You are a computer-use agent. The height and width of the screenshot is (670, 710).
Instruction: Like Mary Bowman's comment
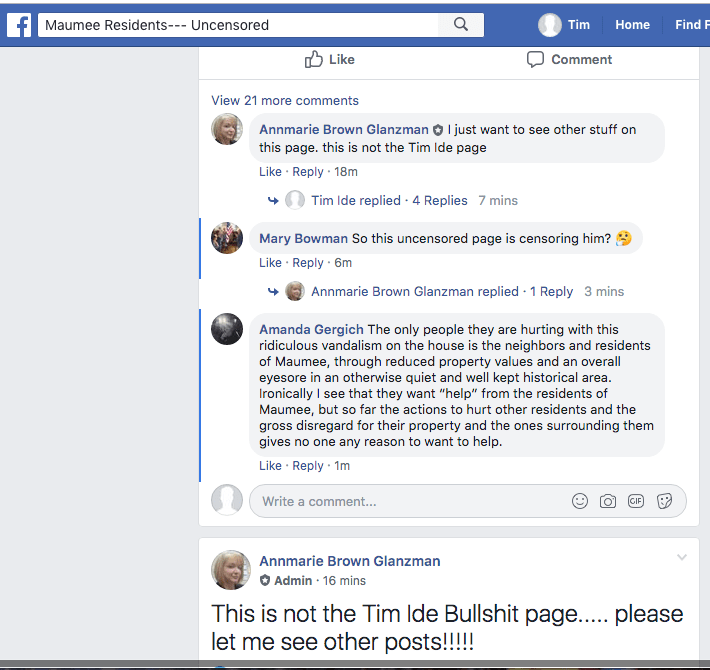pyautogui.click(x=270, y=263)
